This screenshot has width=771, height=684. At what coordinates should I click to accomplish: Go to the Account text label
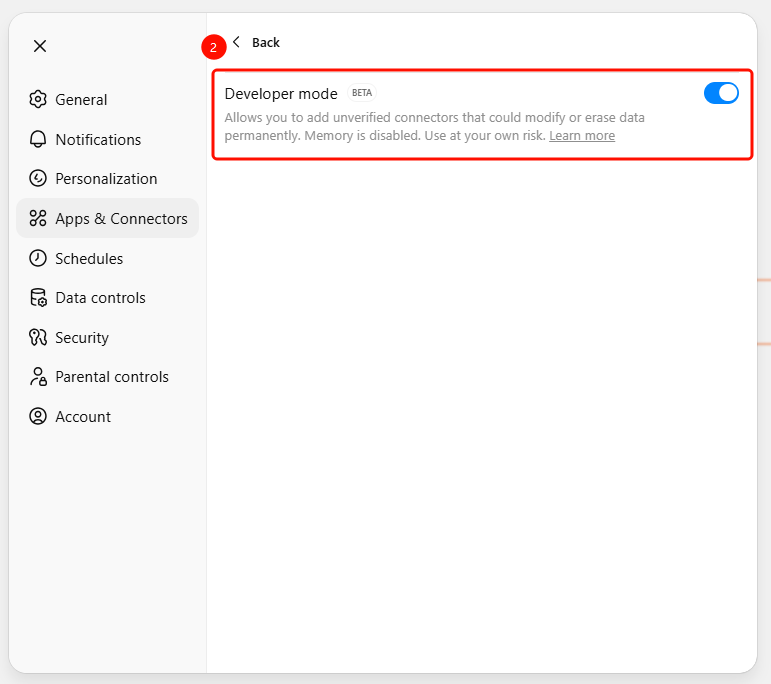pos(83,417)
